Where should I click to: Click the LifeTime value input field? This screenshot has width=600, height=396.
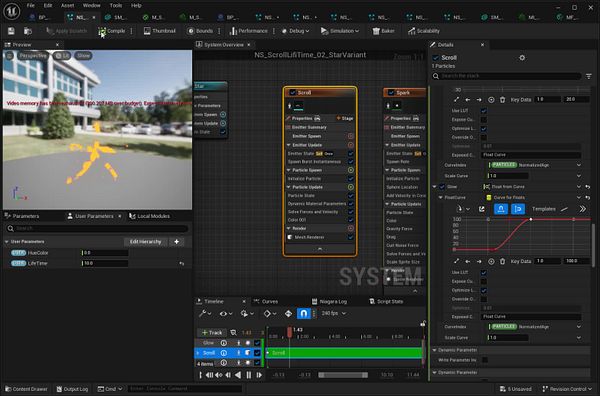point(105,263)
